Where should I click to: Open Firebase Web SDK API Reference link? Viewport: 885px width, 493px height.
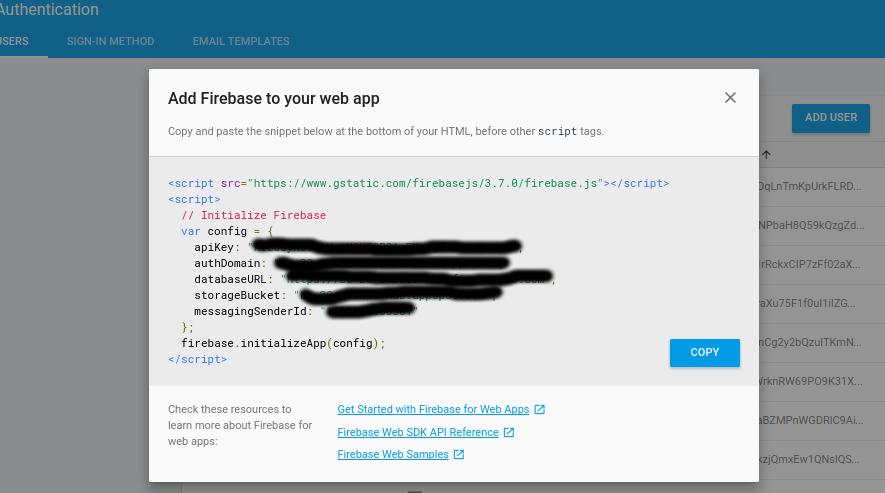418,433
